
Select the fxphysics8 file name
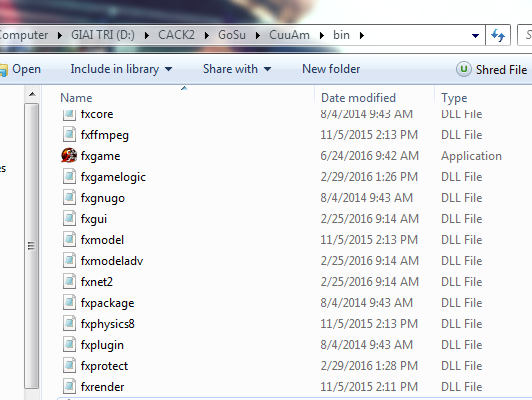pos(108,324)
